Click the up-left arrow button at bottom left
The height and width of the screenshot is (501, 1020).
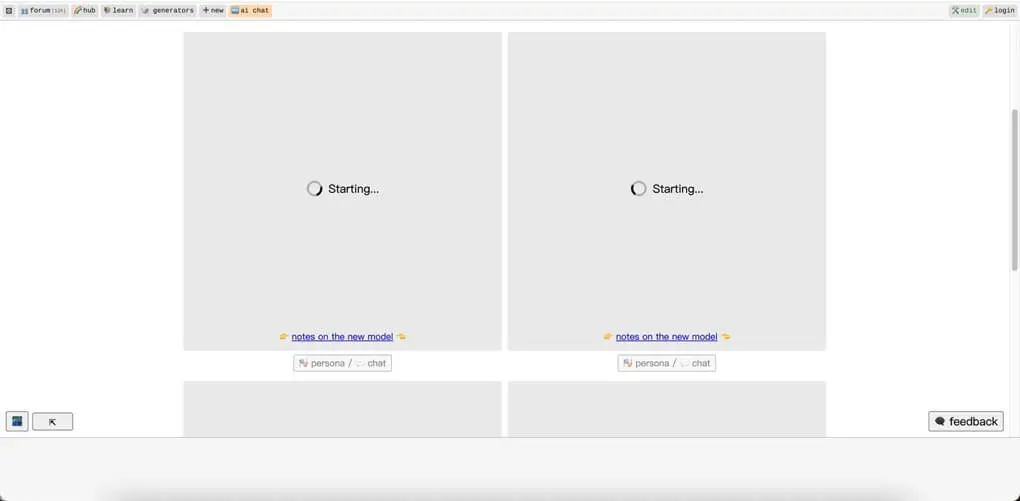pos(53,422)
